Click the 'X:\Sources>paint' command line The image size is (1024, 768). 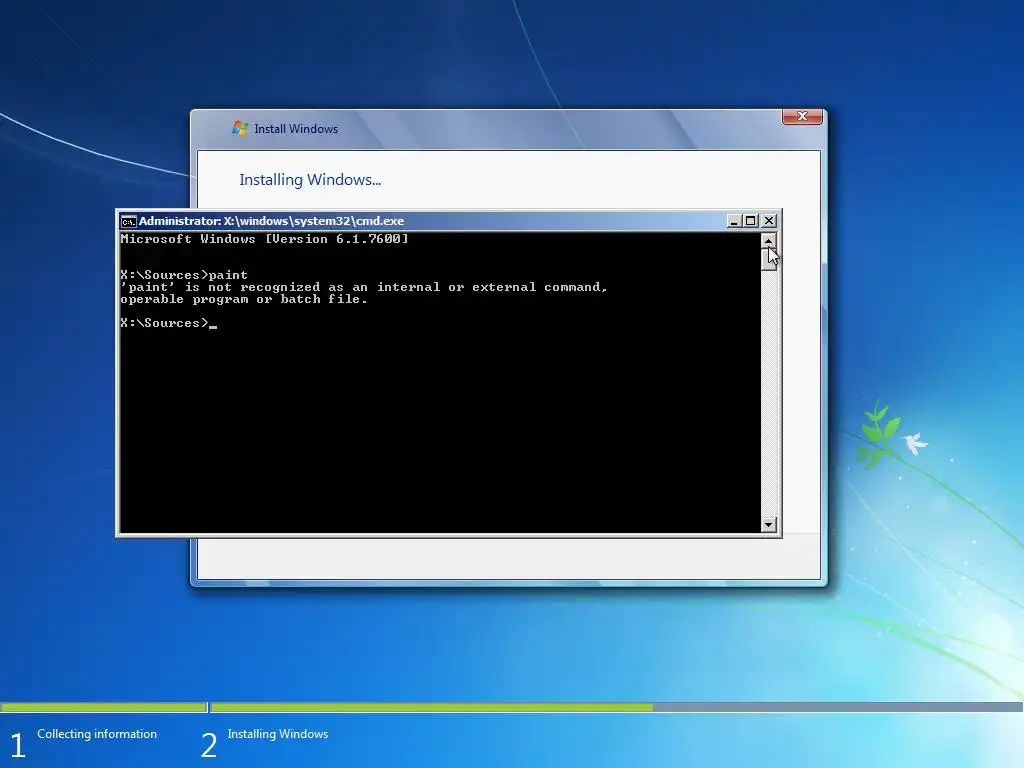pyautogui.click(x=184, y=275)
